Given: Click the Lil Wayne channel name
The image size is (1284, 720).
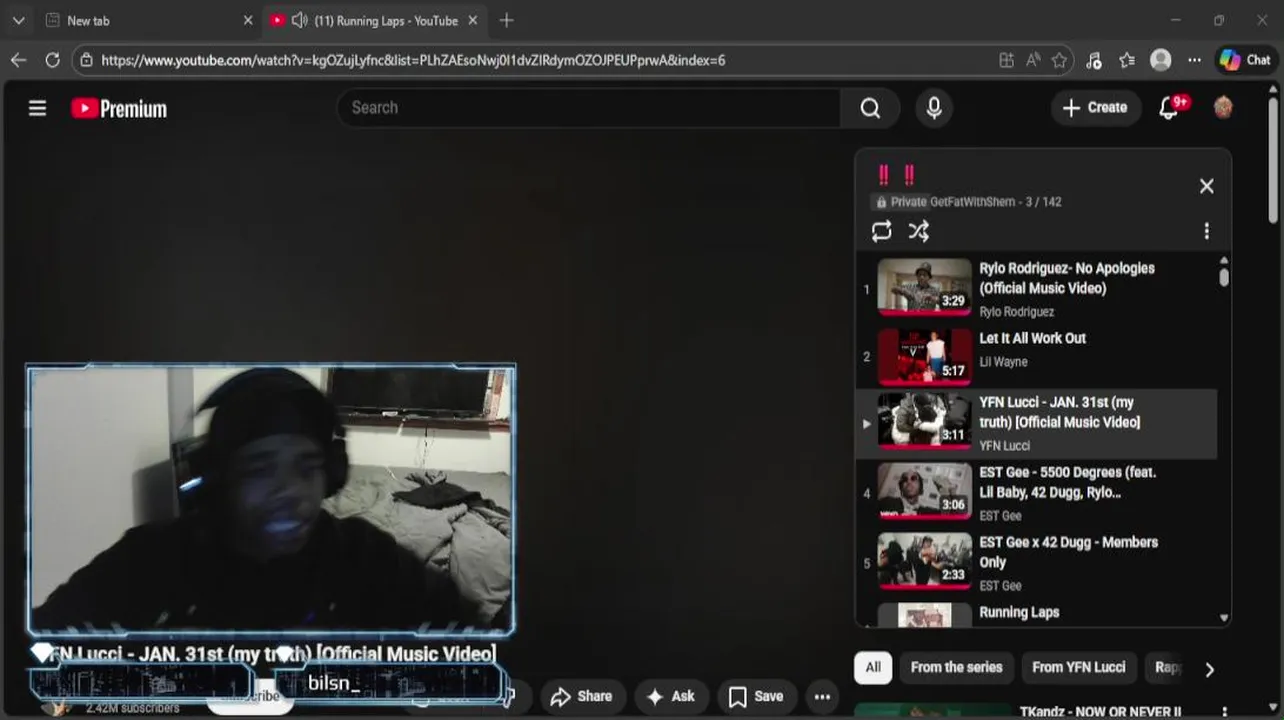Looking at the screenshot, I should tap(1003, 362).
